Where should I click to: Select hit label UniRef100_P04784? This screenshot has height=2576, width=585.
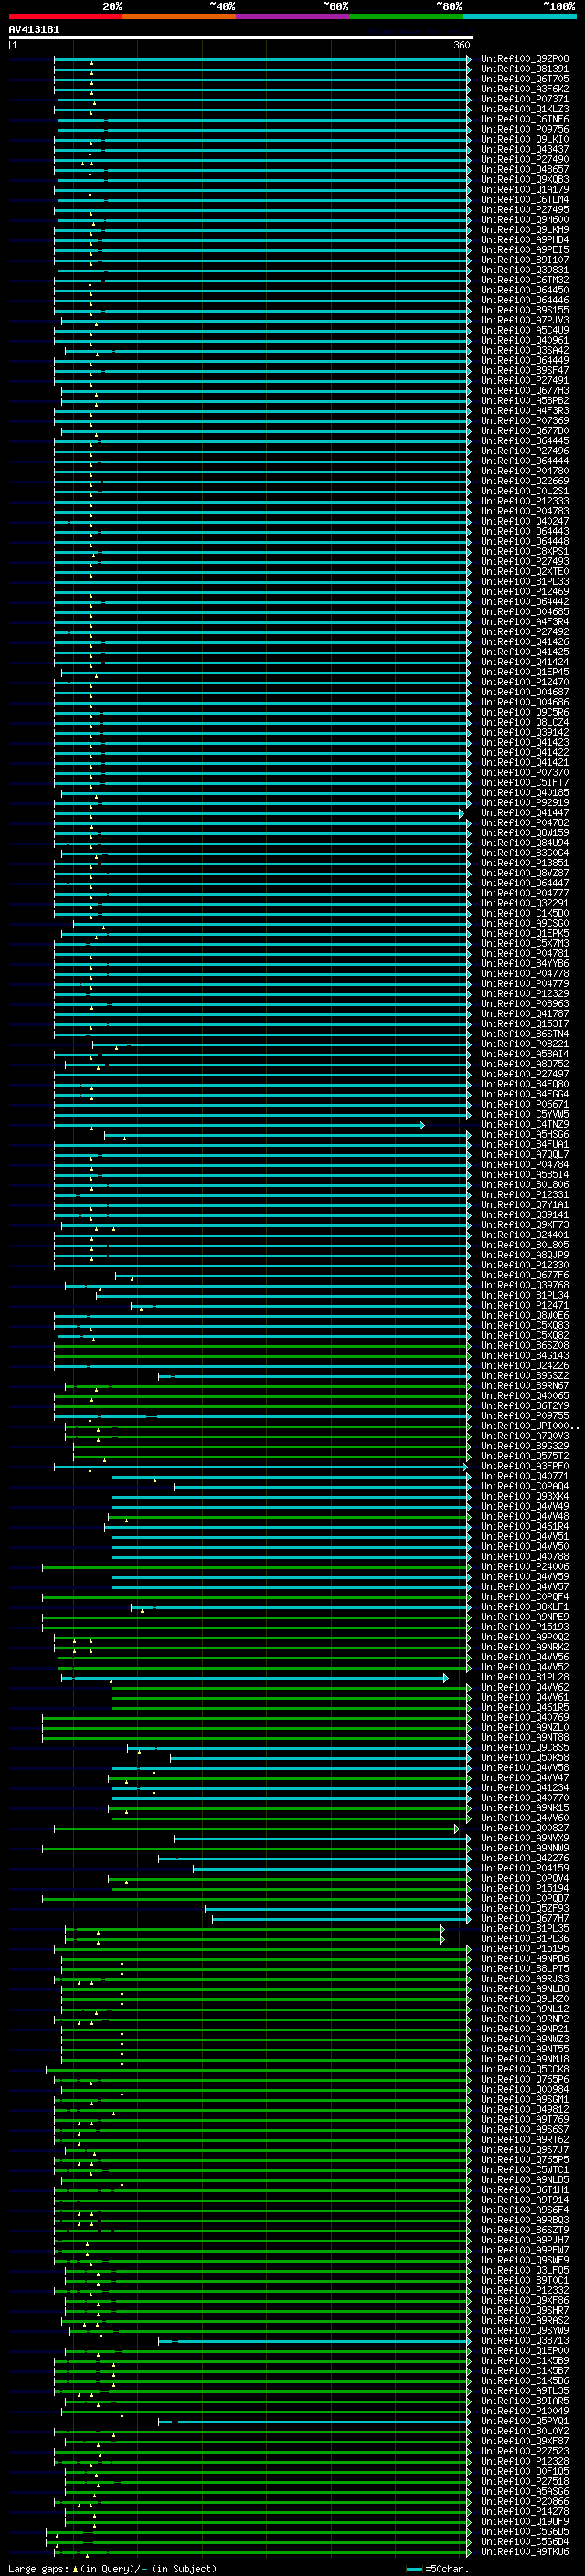525,1164
